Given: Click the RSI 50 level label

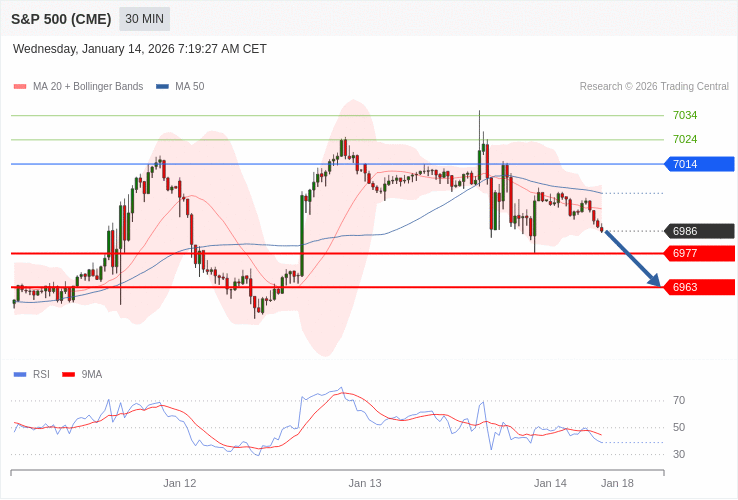Looking at the screenshot, I should (679, 427).
